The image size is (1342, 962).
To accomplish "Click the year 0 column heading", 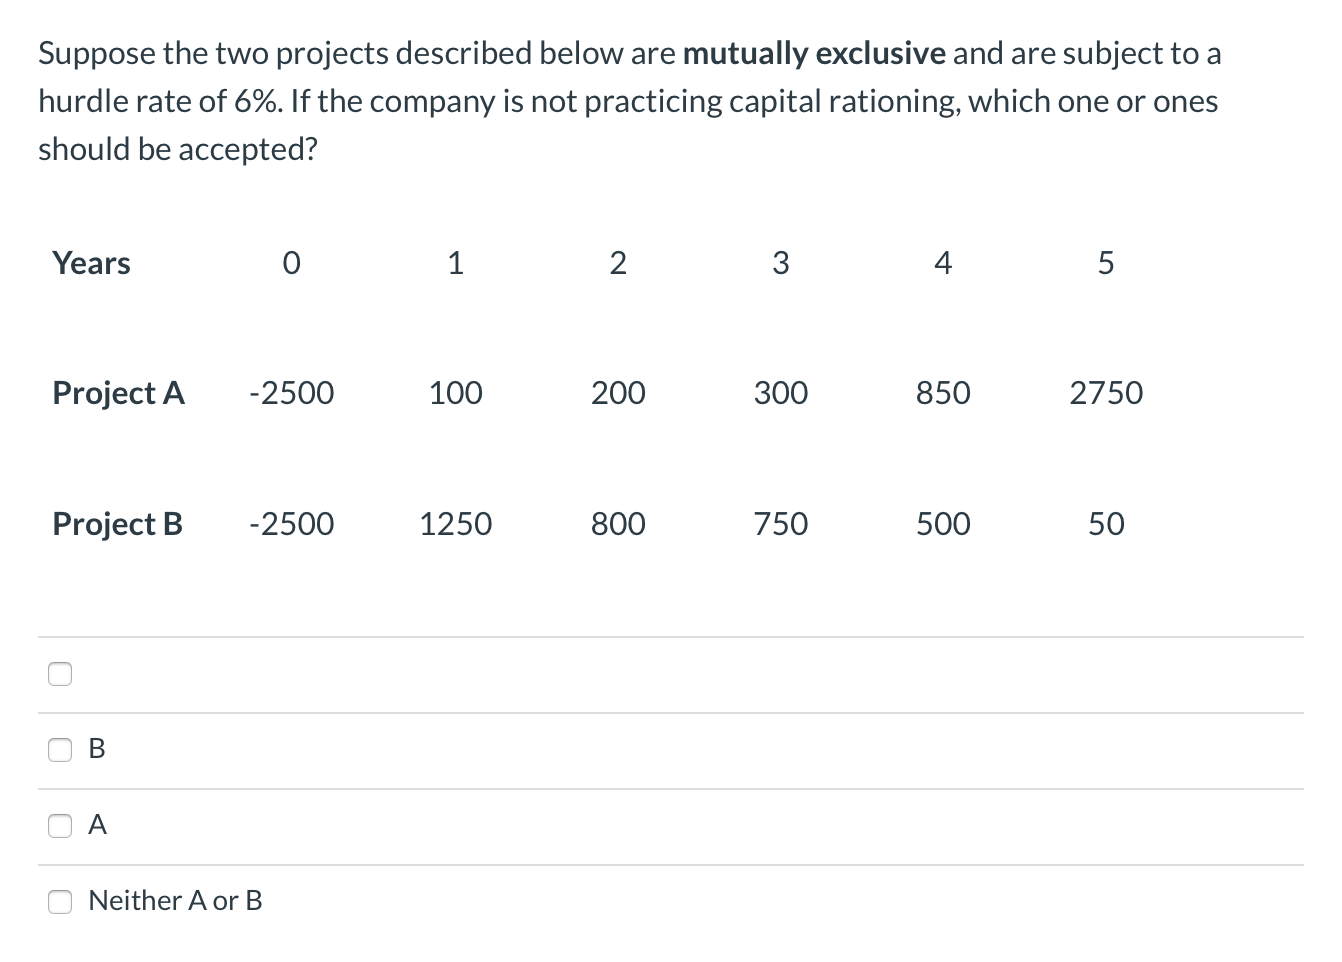I will 291,263.
